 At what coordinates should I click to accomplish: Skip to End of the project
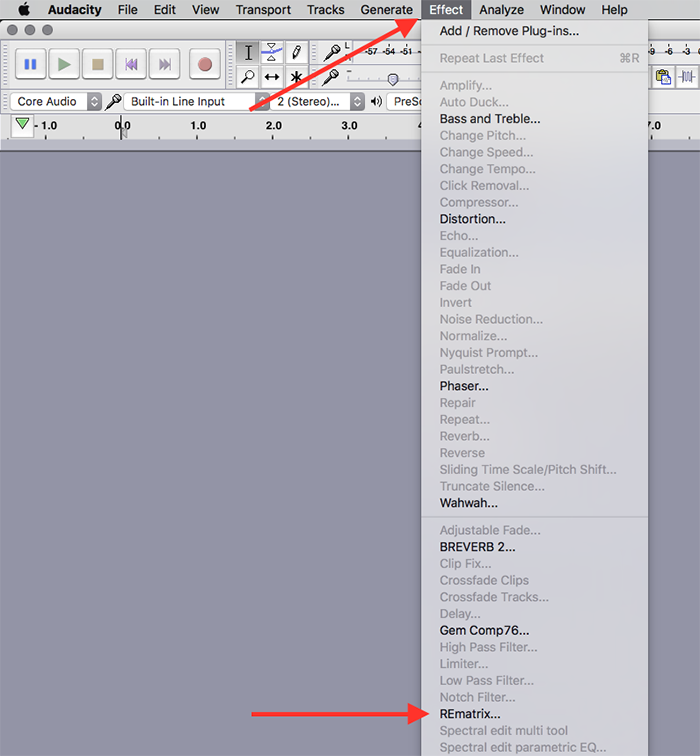(164, 64)
